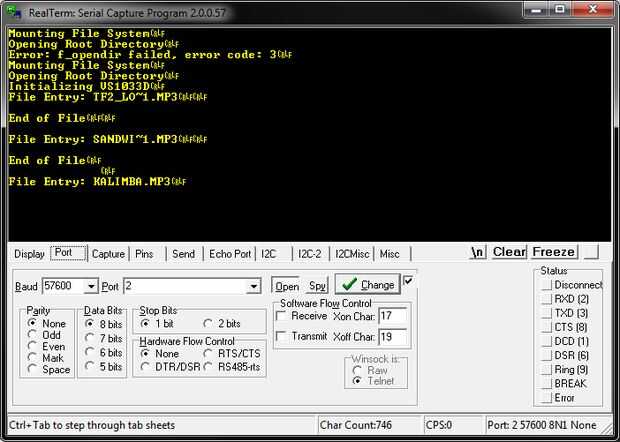Click the Xon Char input field
The width and height of the screenshot is (620, 442).
pos(392,316)
